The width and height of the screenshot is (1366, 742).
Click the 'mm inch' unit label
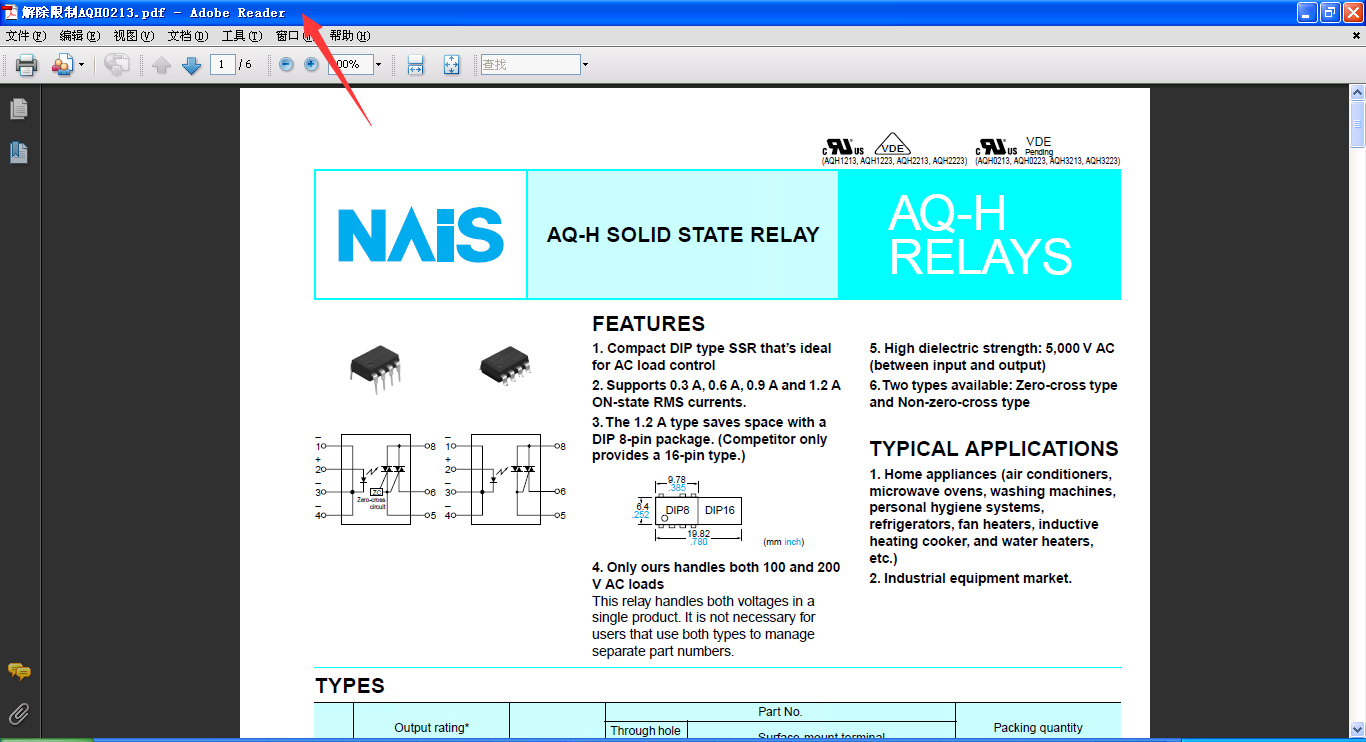coord(783,542)
